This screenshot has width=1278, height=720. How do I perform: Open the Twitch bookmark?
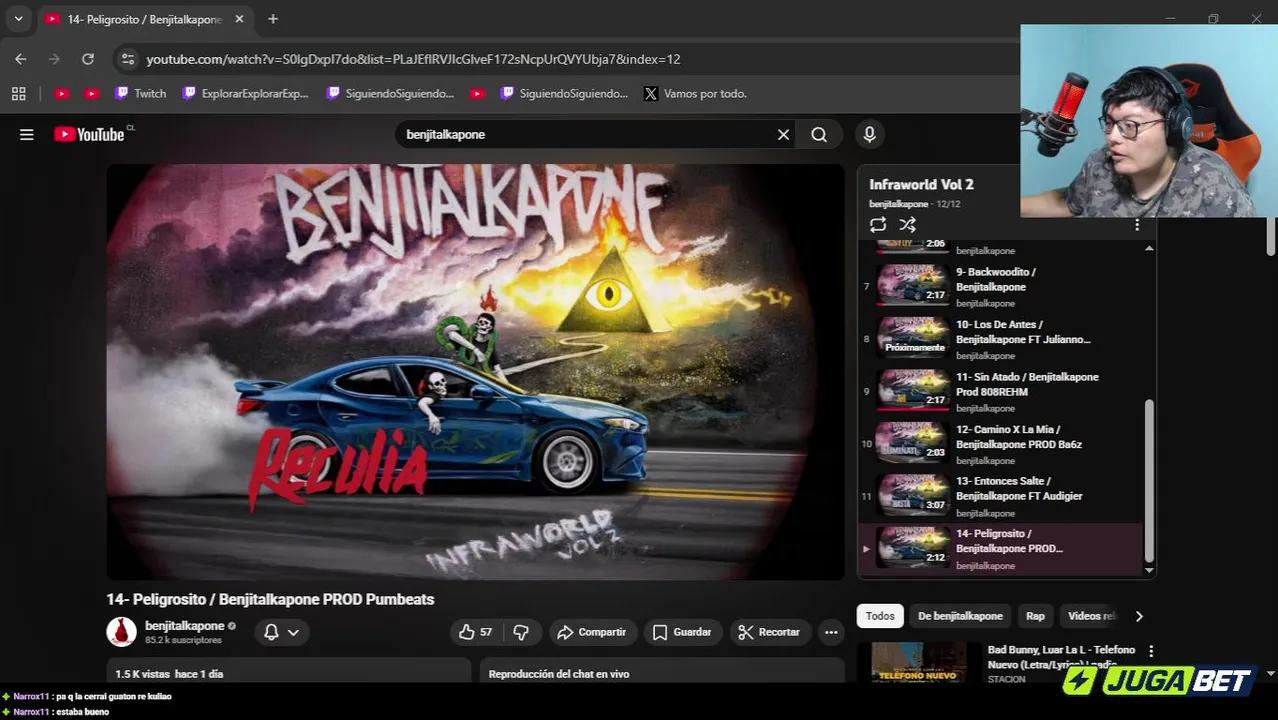pyautogui.click(x=140, y=93)
